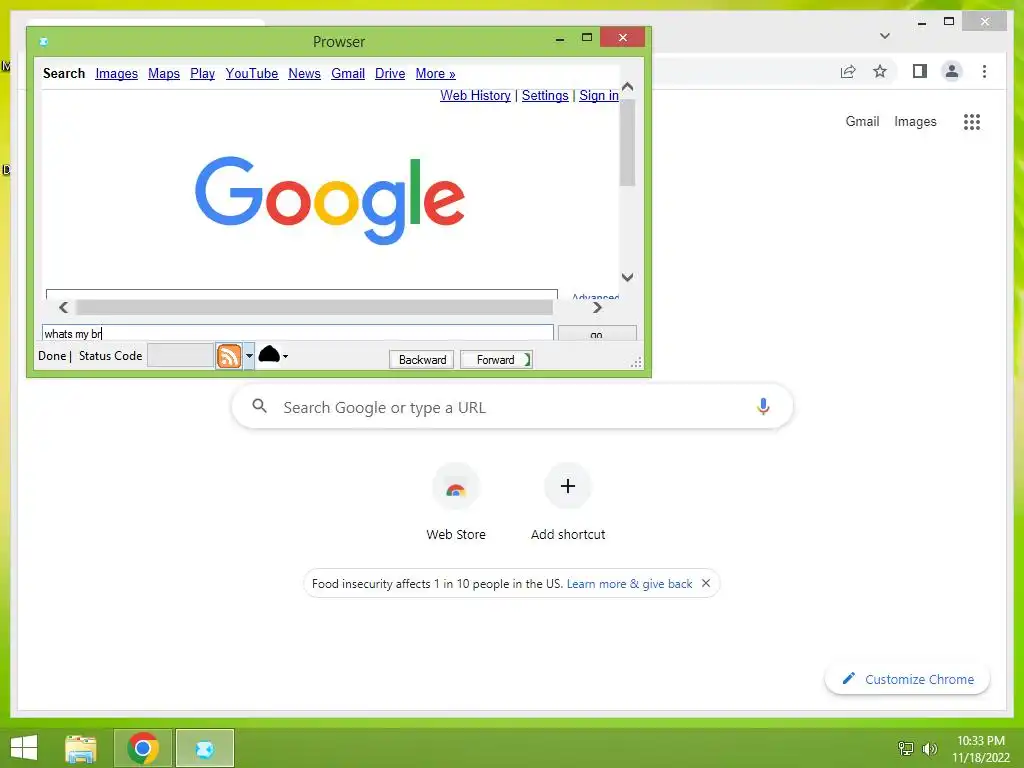Expand the 'More »' link in Prowser
1024x768 pixels.
(x=436, y=73)
